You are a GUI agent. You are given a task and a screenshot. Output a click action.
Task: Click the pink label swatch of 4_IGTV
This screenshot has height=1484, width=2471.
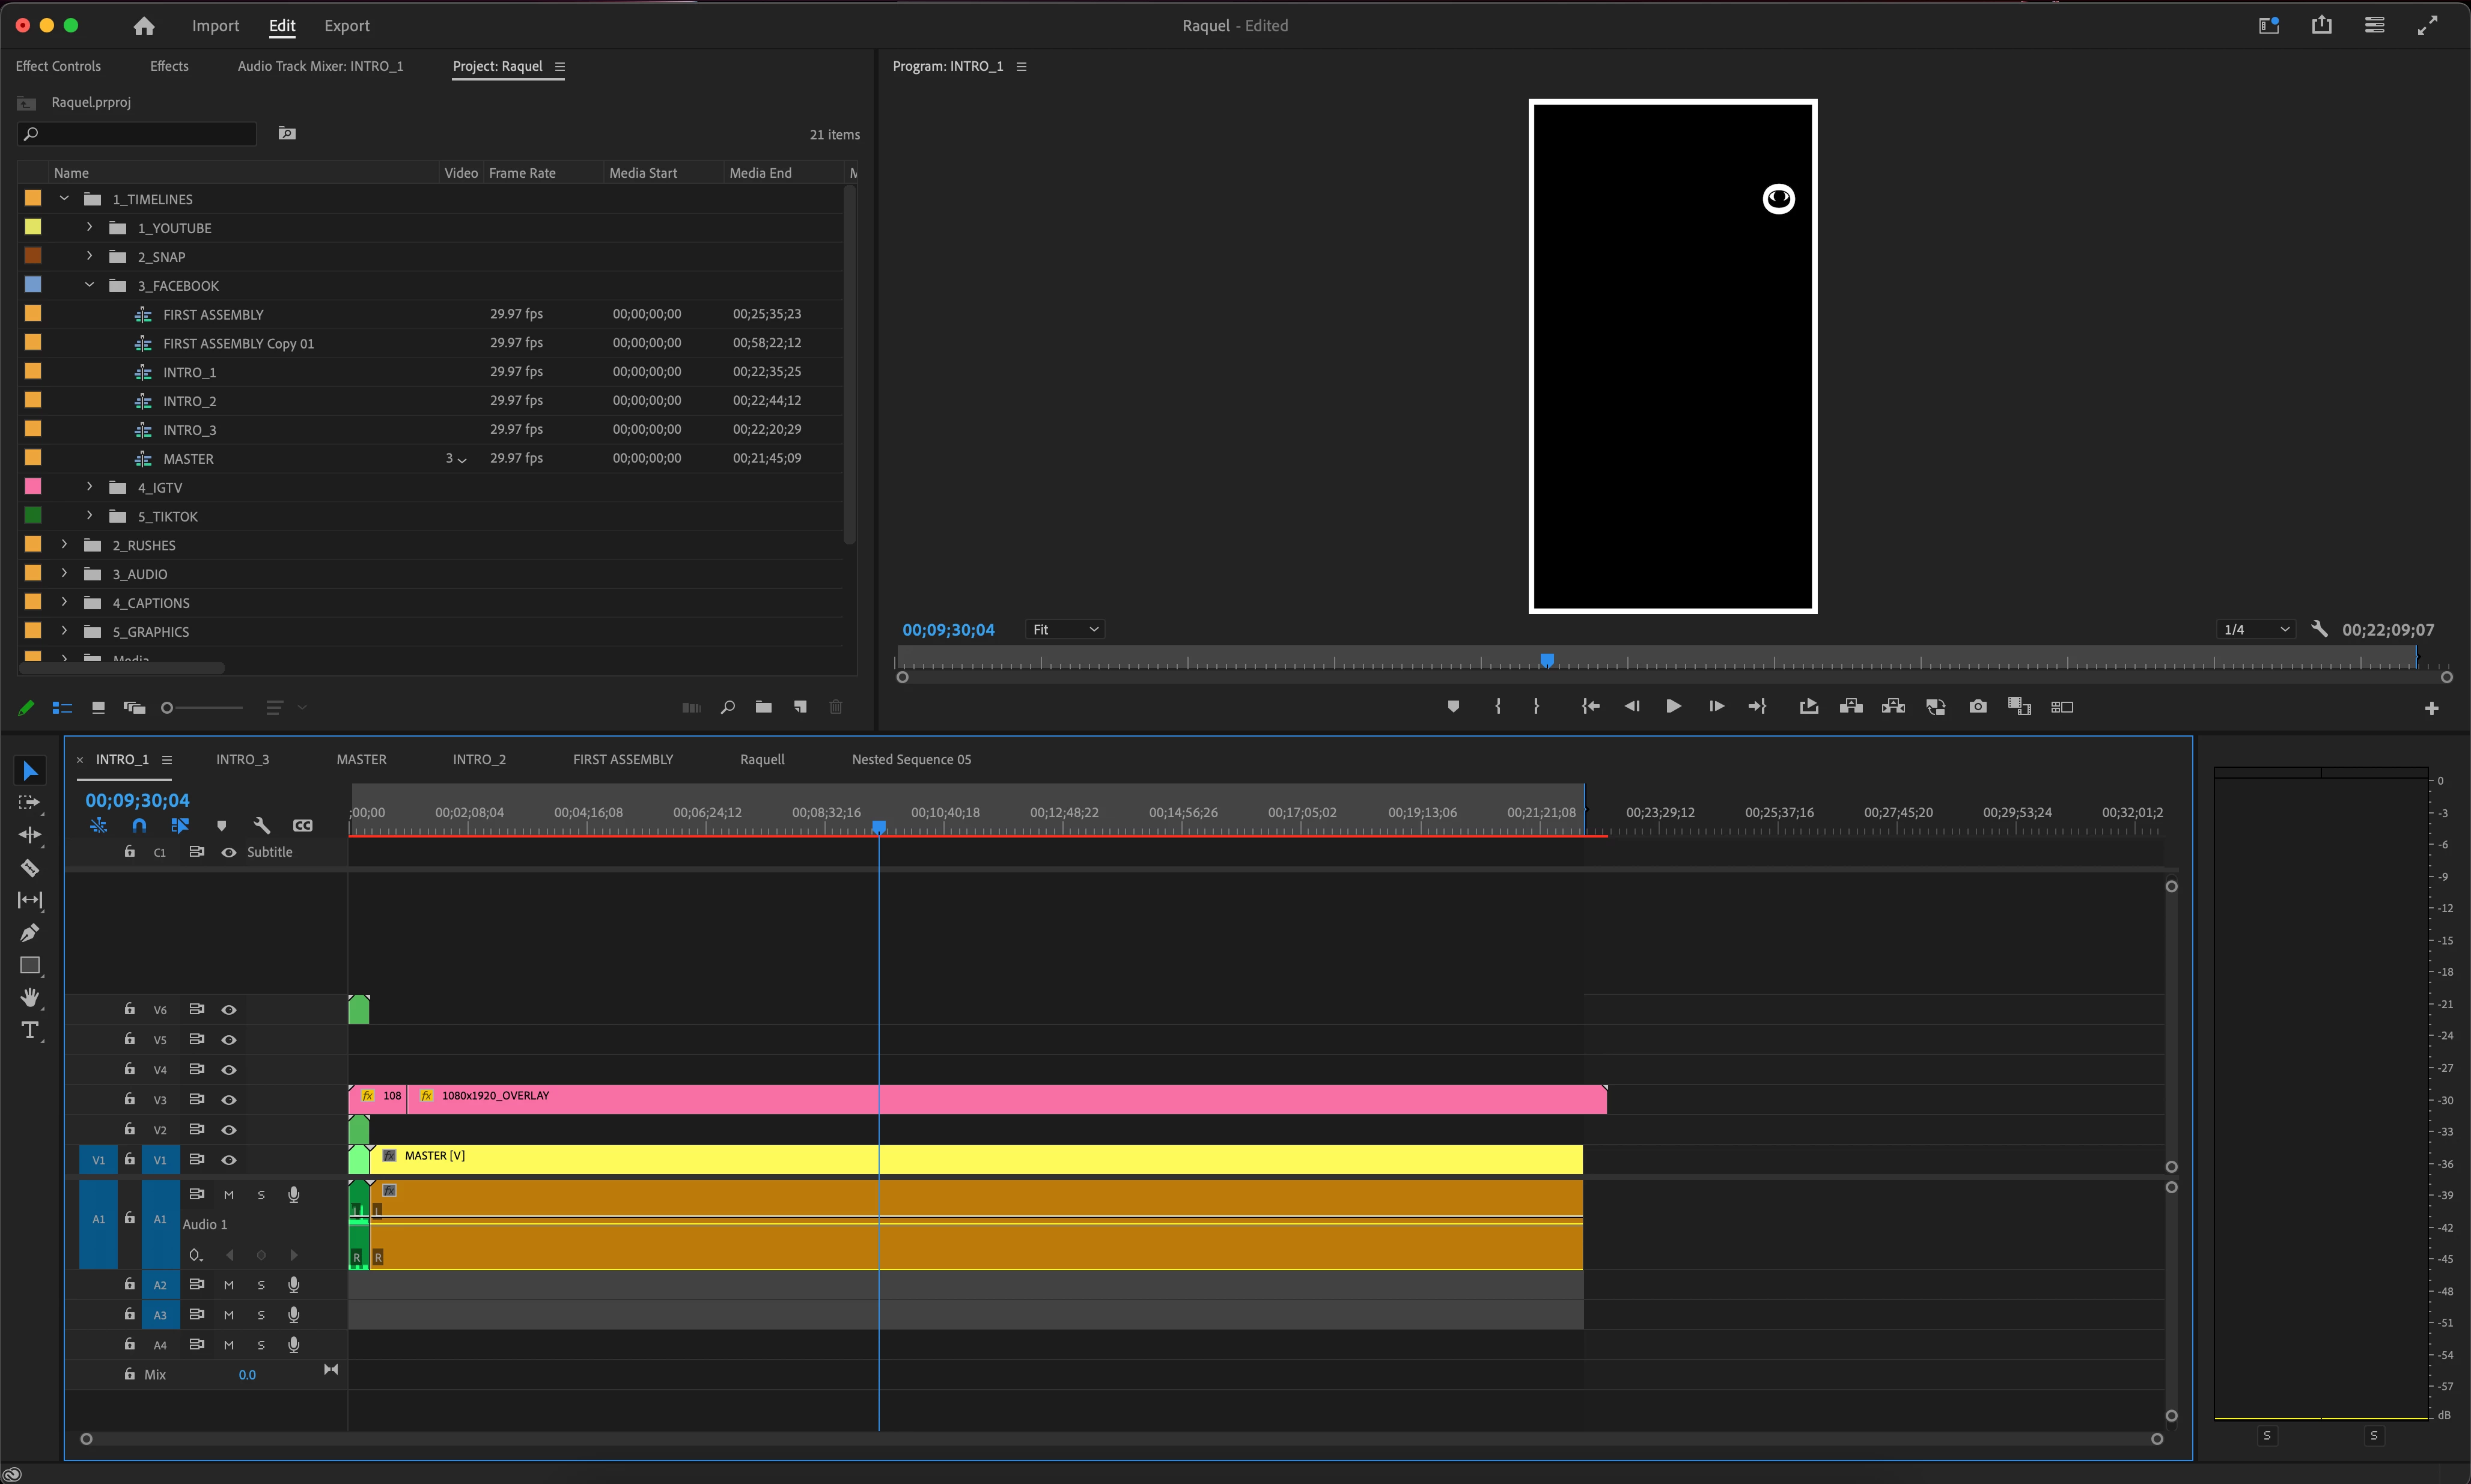click(x=33, y=487)
